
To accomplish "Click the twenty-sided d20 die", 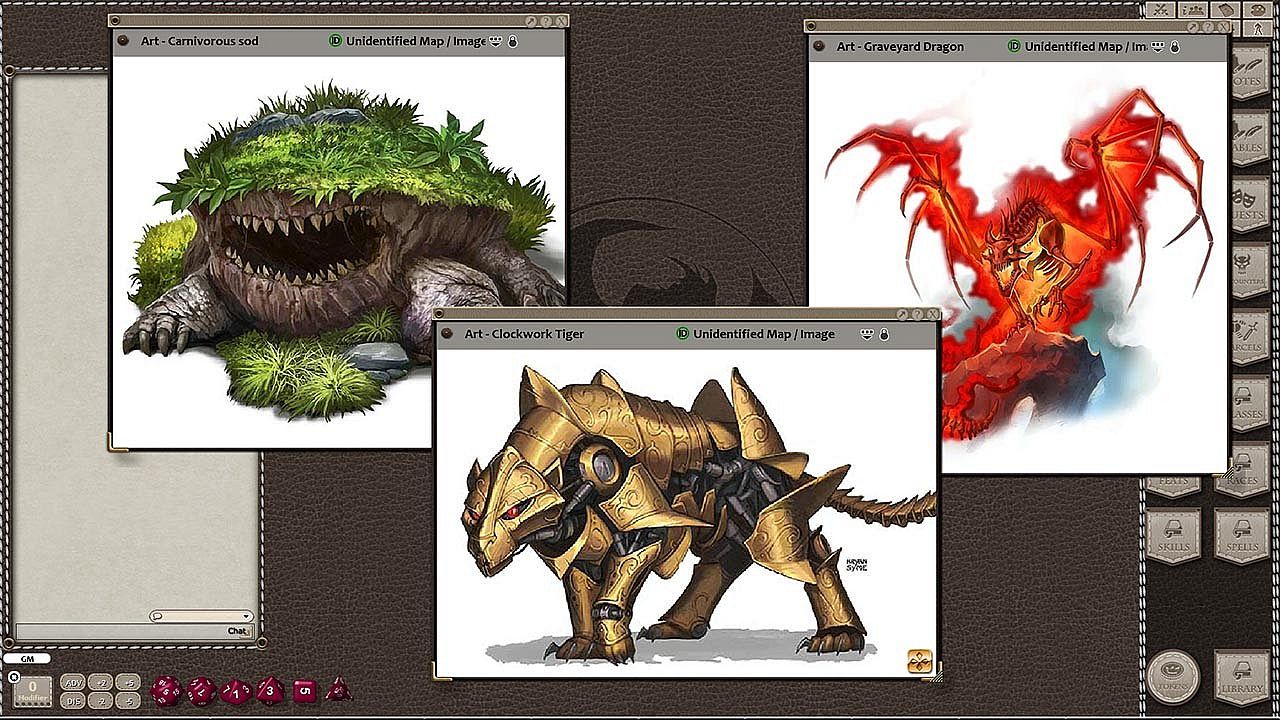I will coord(166,690).
